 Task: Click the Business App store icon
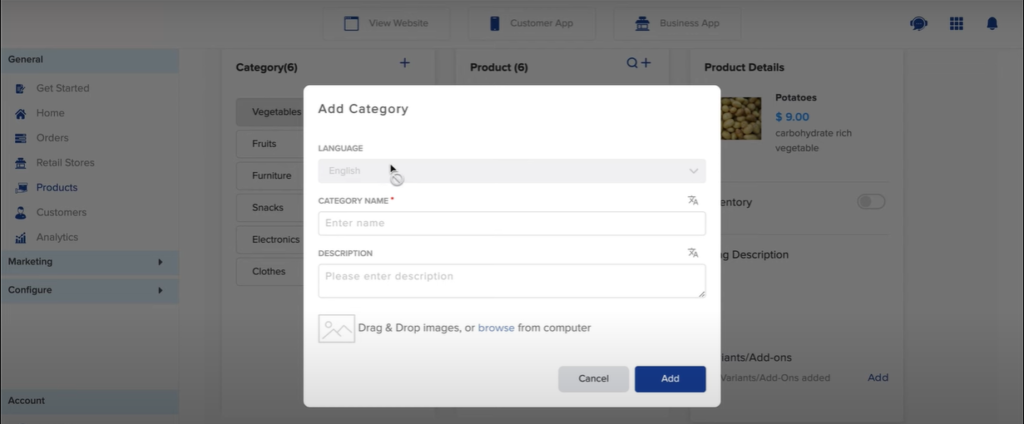tap(642, 24)
